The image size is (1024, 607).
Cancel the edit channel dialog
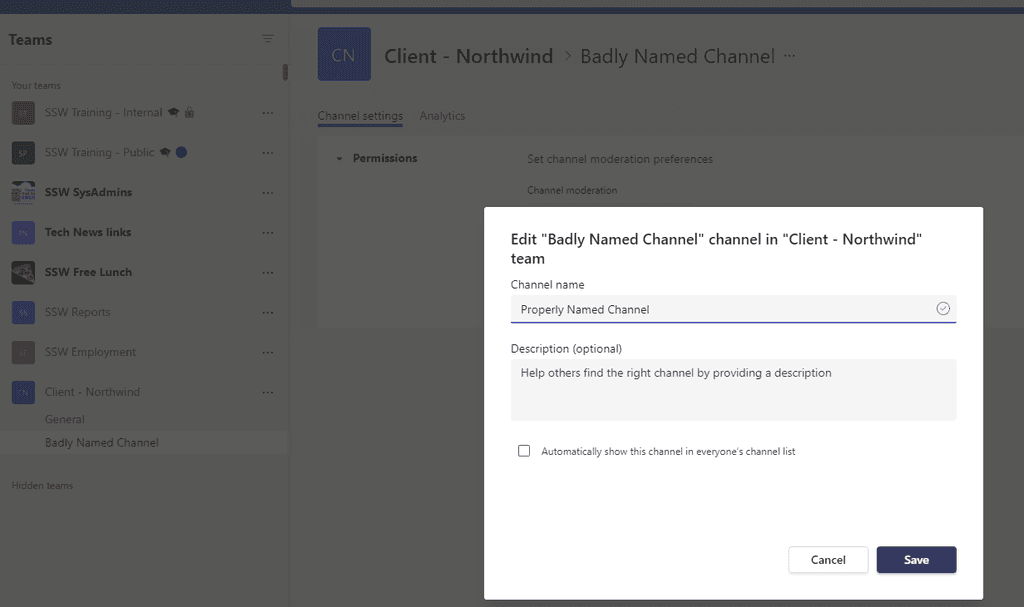(828, 560)
